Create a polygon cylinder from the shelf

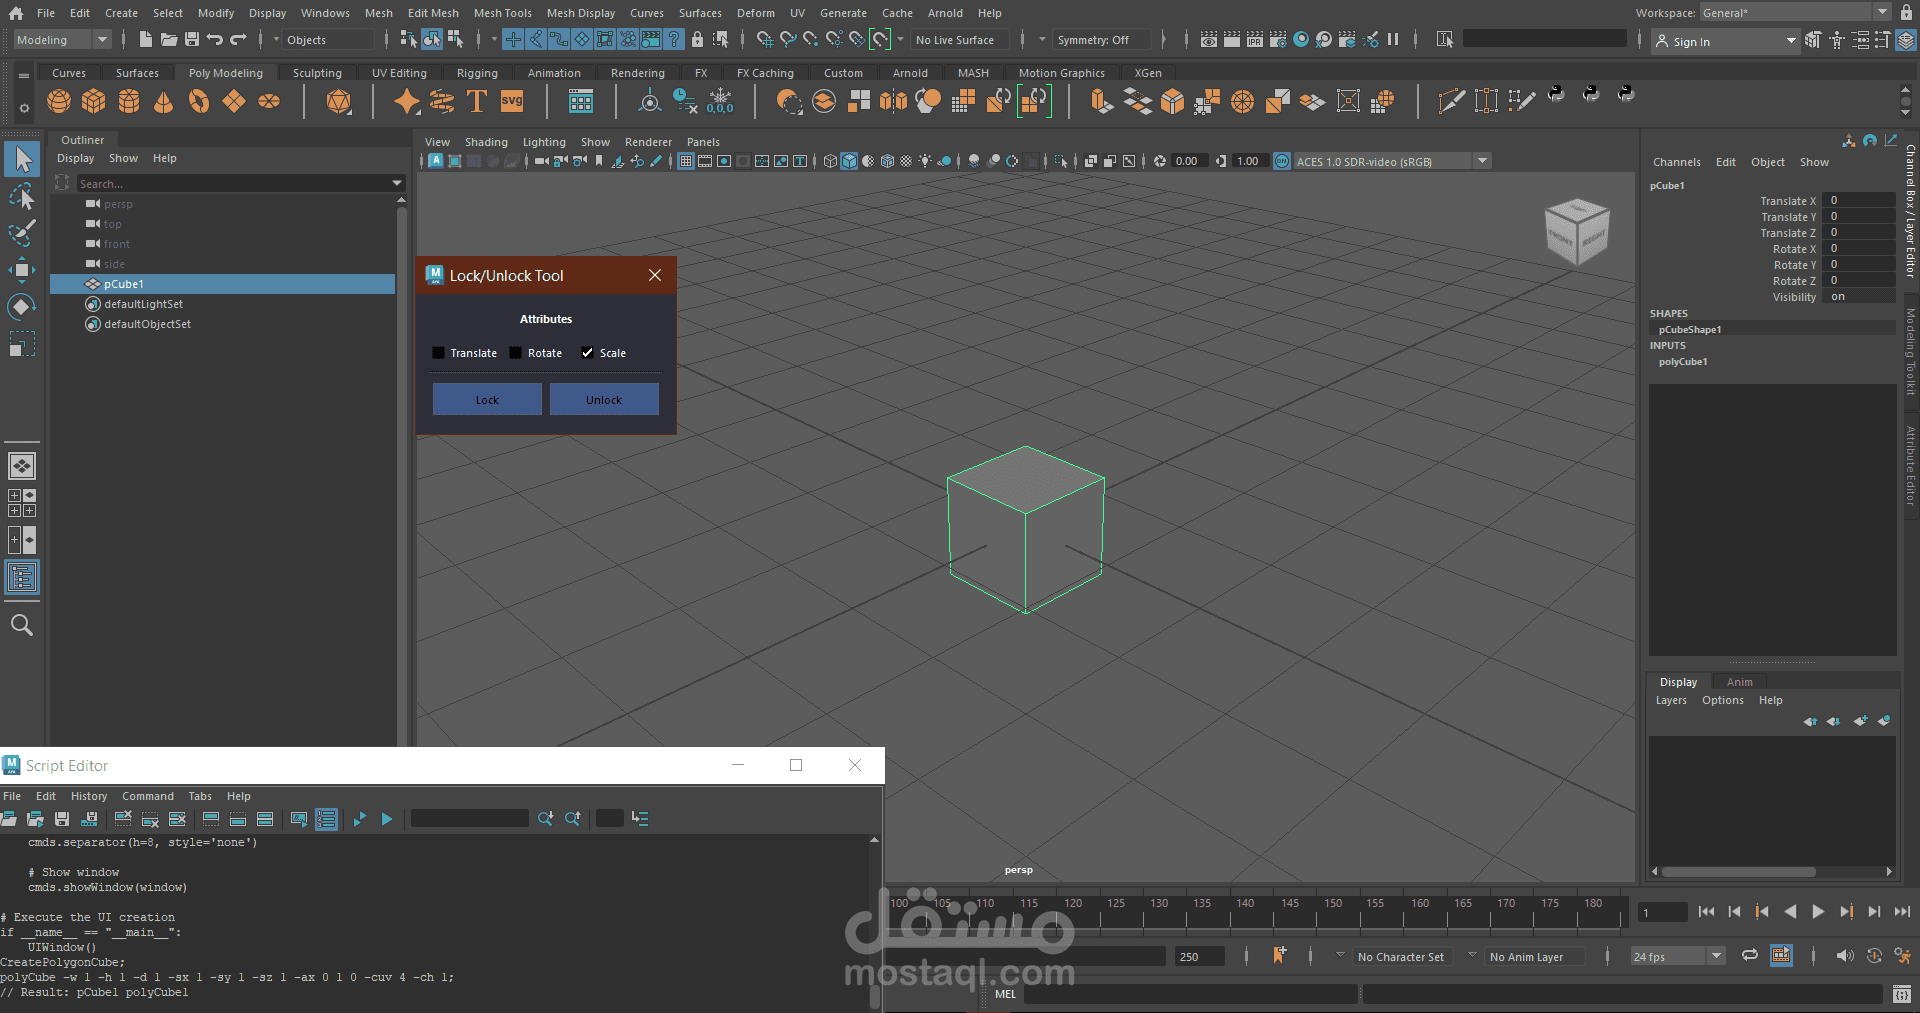[x=129, y=102]
